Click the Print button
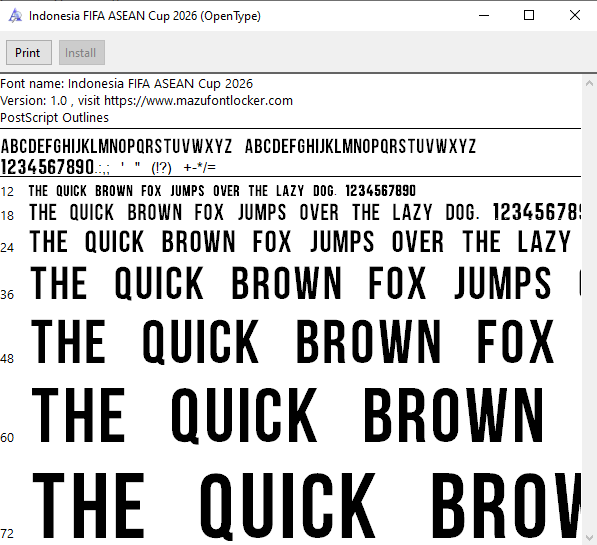Image resolution: width=597 pixels, height=545 pixels. point(29,53)
